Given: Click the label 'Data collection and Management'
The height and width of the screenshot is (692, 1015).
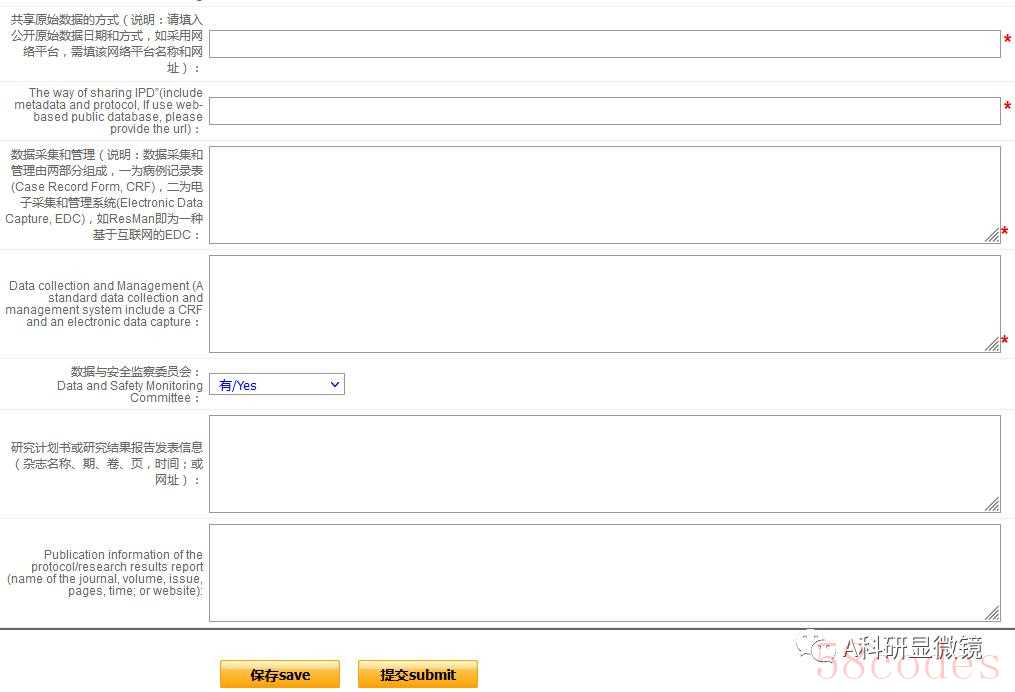Looking at the screenshot, I should point(104,304).
